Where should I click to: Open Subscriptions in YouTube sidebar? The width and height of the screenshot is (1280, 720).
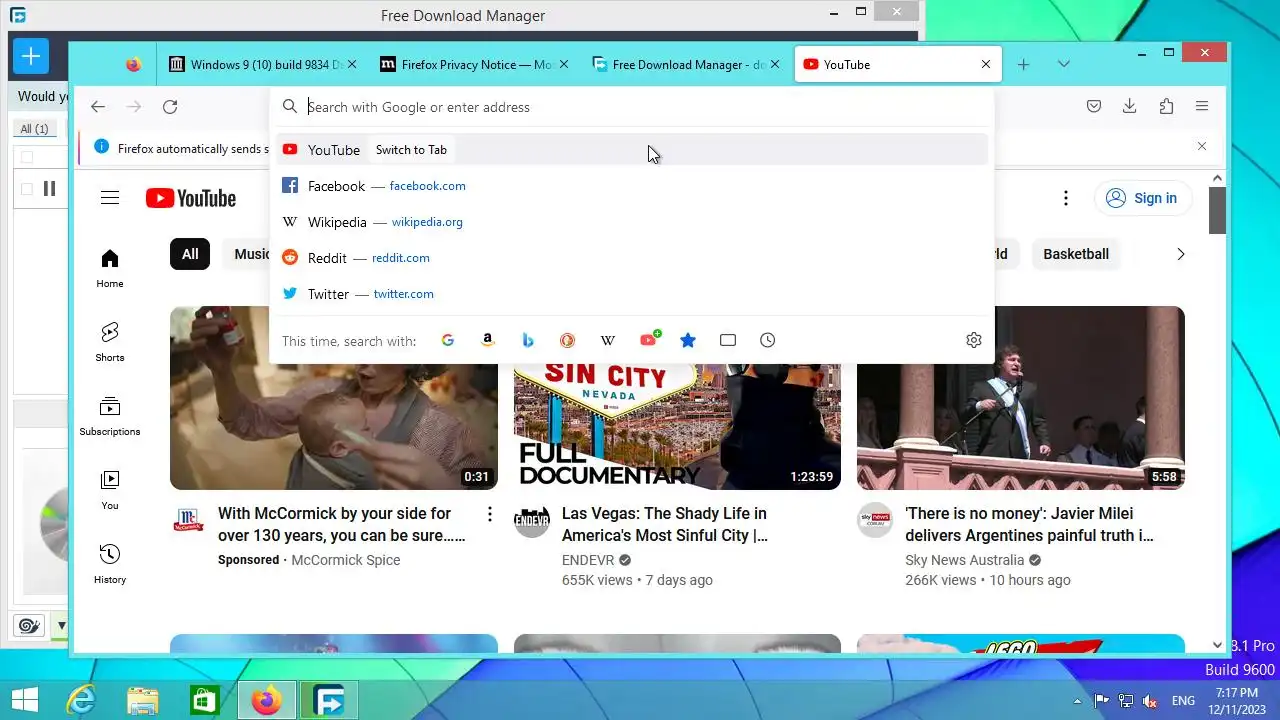(x=110, y=417)
